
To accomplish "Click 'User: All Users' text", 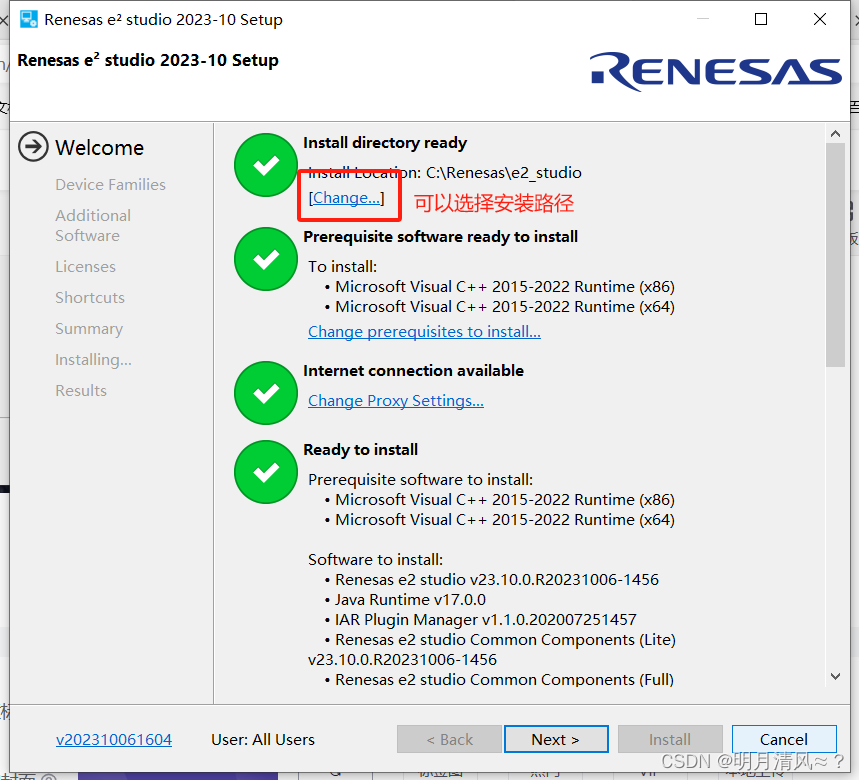I will click(x=263, y=739).
